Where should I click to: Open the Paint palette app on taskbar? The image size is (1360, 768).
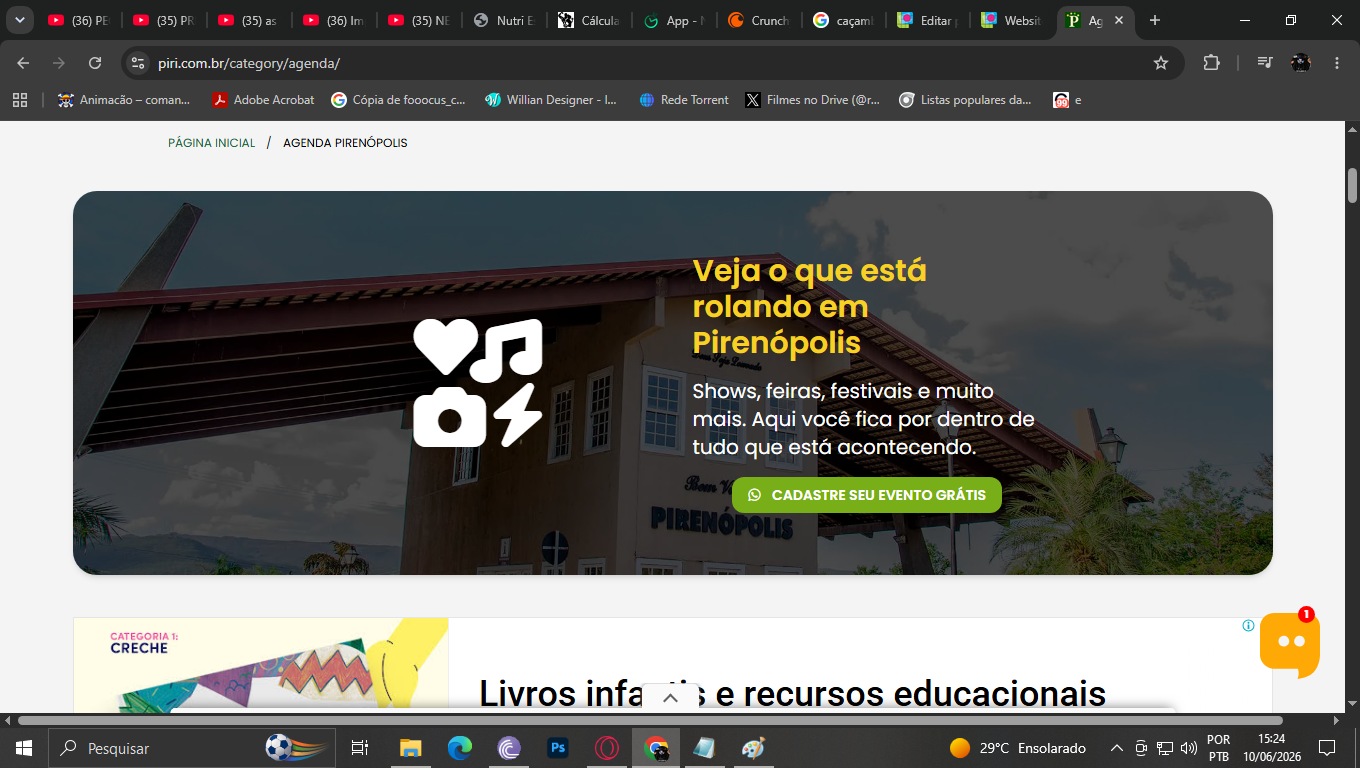tap(753, 748)
